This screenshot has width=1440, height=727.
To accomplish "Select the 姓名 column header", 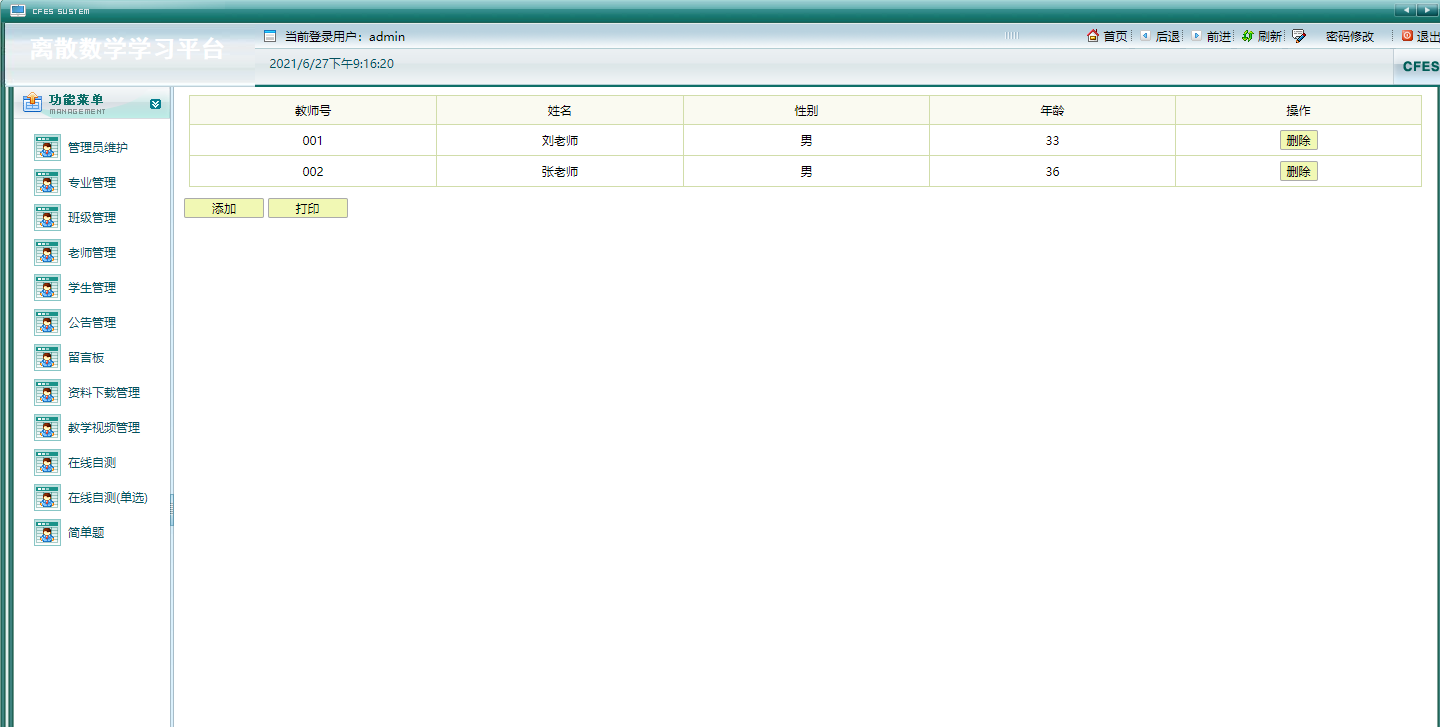I will click(560, 110).
